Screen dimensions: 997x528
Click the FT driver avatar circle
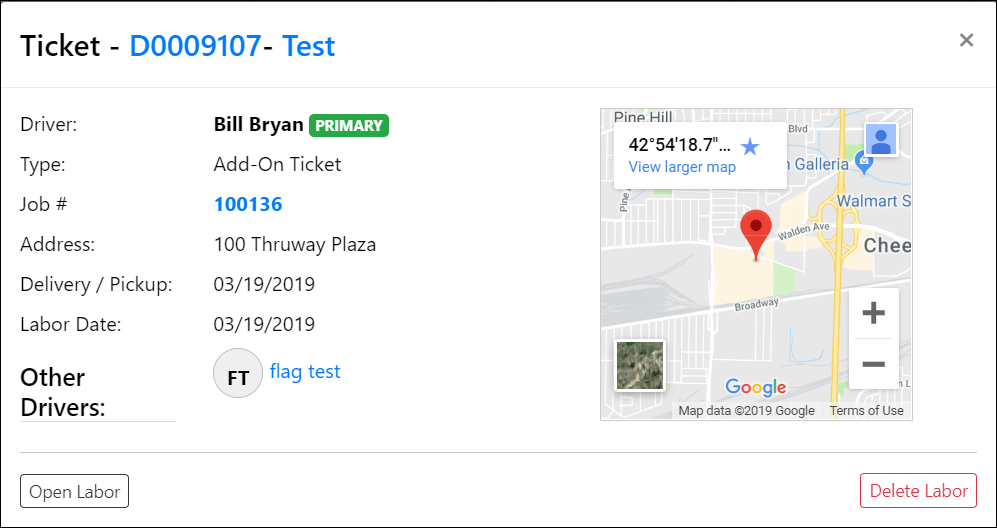click(x=238, y=374)
